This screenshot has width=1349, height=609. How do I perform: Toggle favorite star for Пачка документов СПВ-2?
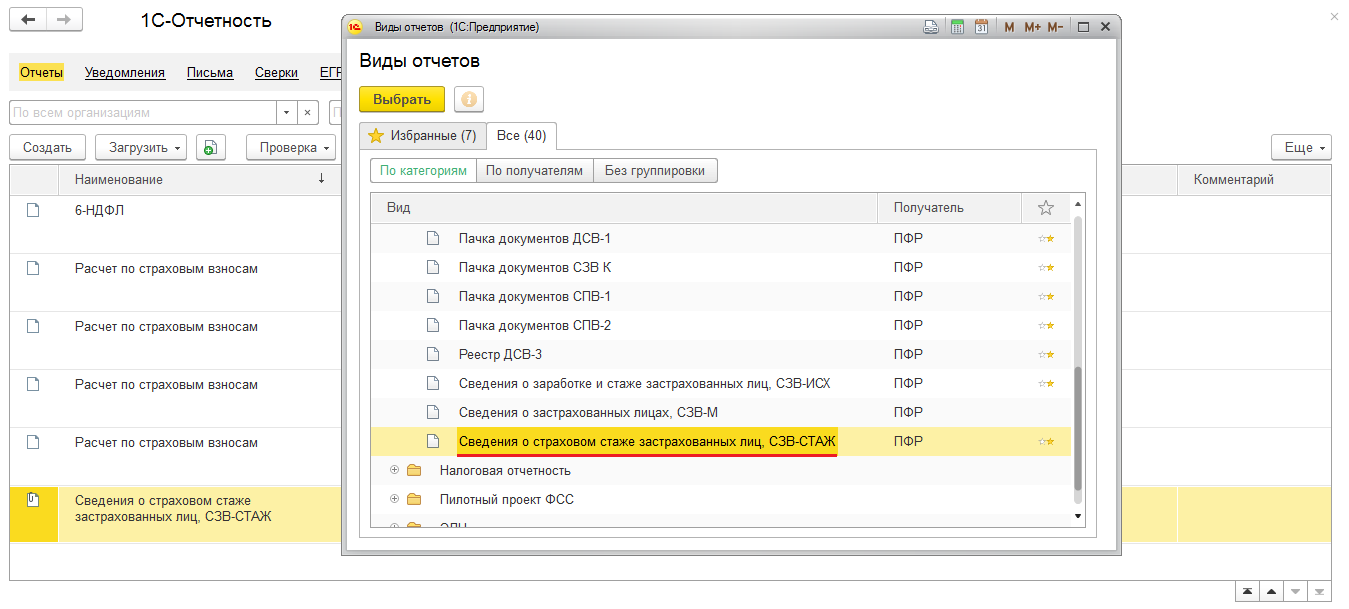[x=1046, y=325]
